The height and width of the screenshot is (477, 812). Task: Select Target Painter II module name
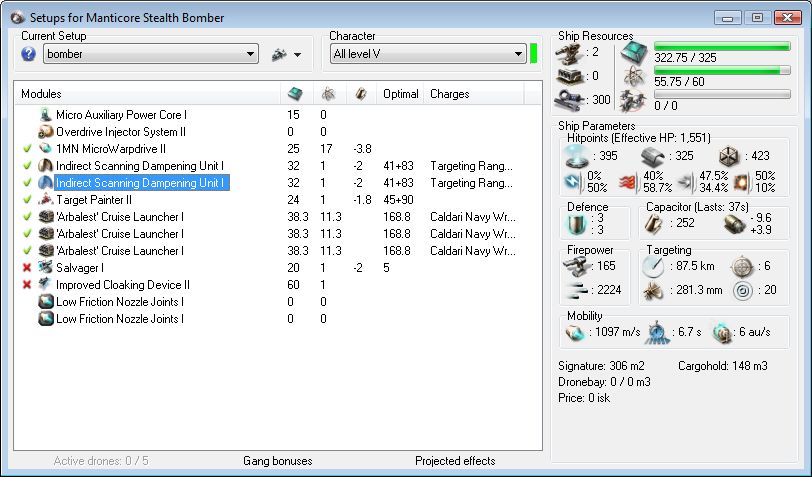pos(94,200)
